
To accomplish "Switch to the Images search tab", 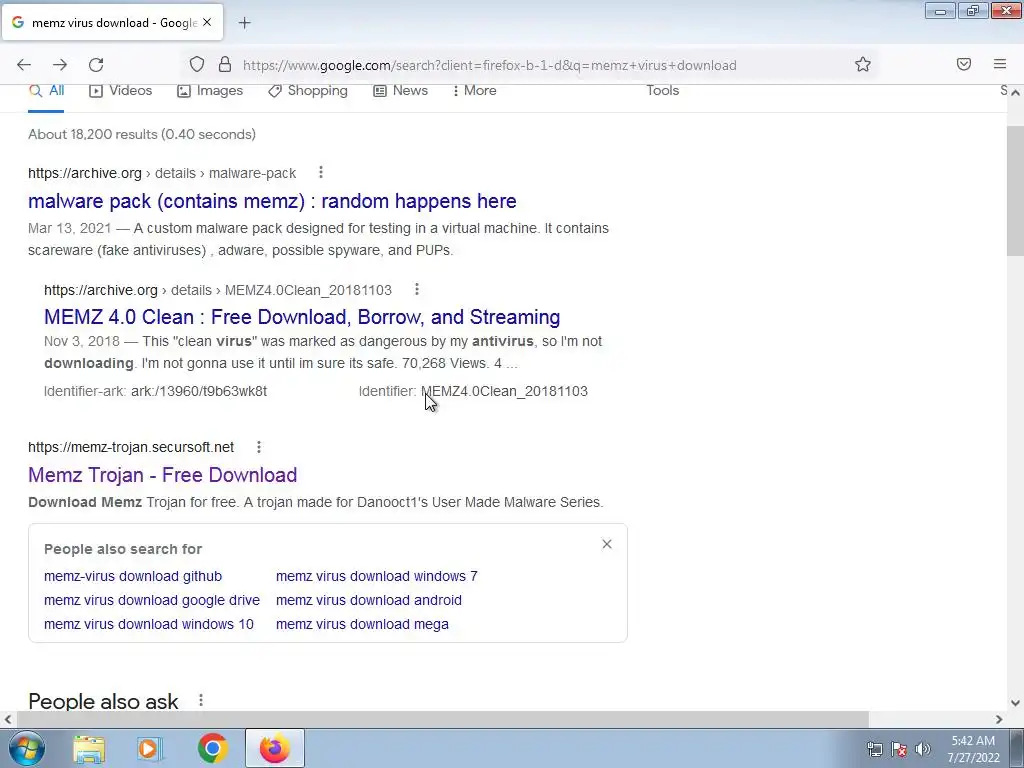I will (210, 91).
